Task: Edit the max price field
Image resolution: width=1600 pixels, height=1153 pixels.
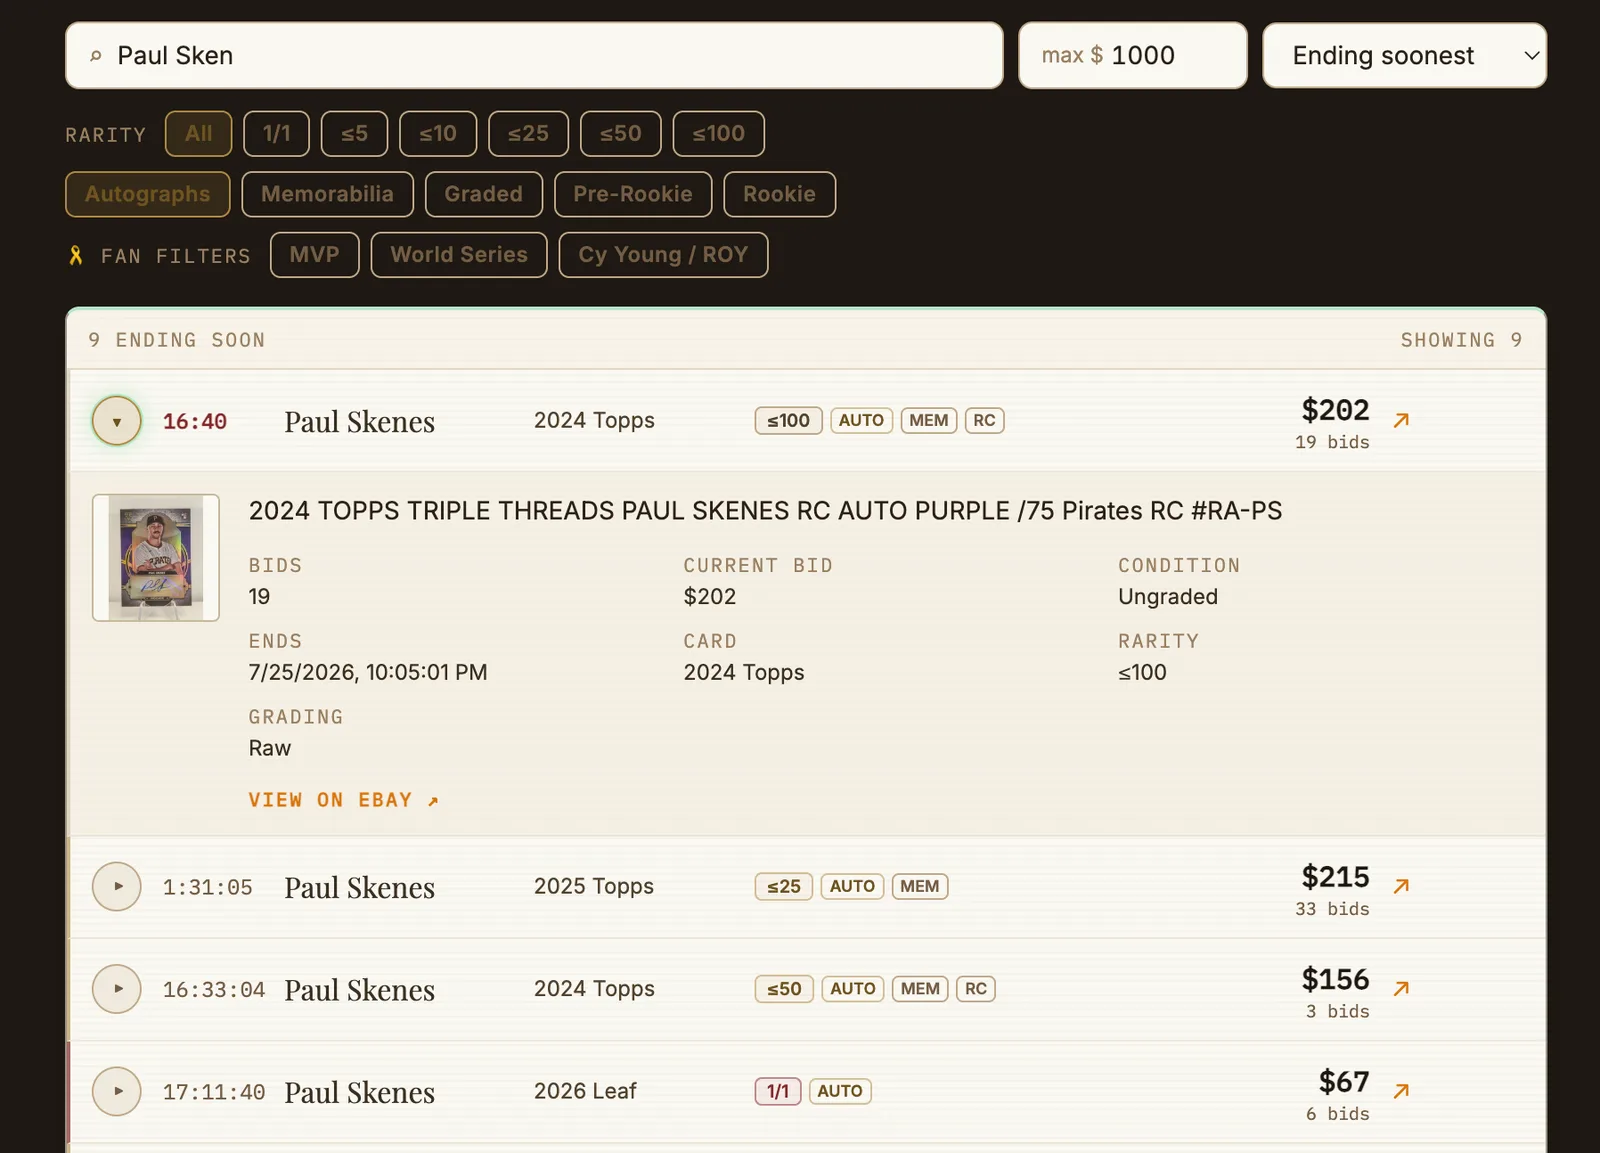Action: [x=1133, y=56]
